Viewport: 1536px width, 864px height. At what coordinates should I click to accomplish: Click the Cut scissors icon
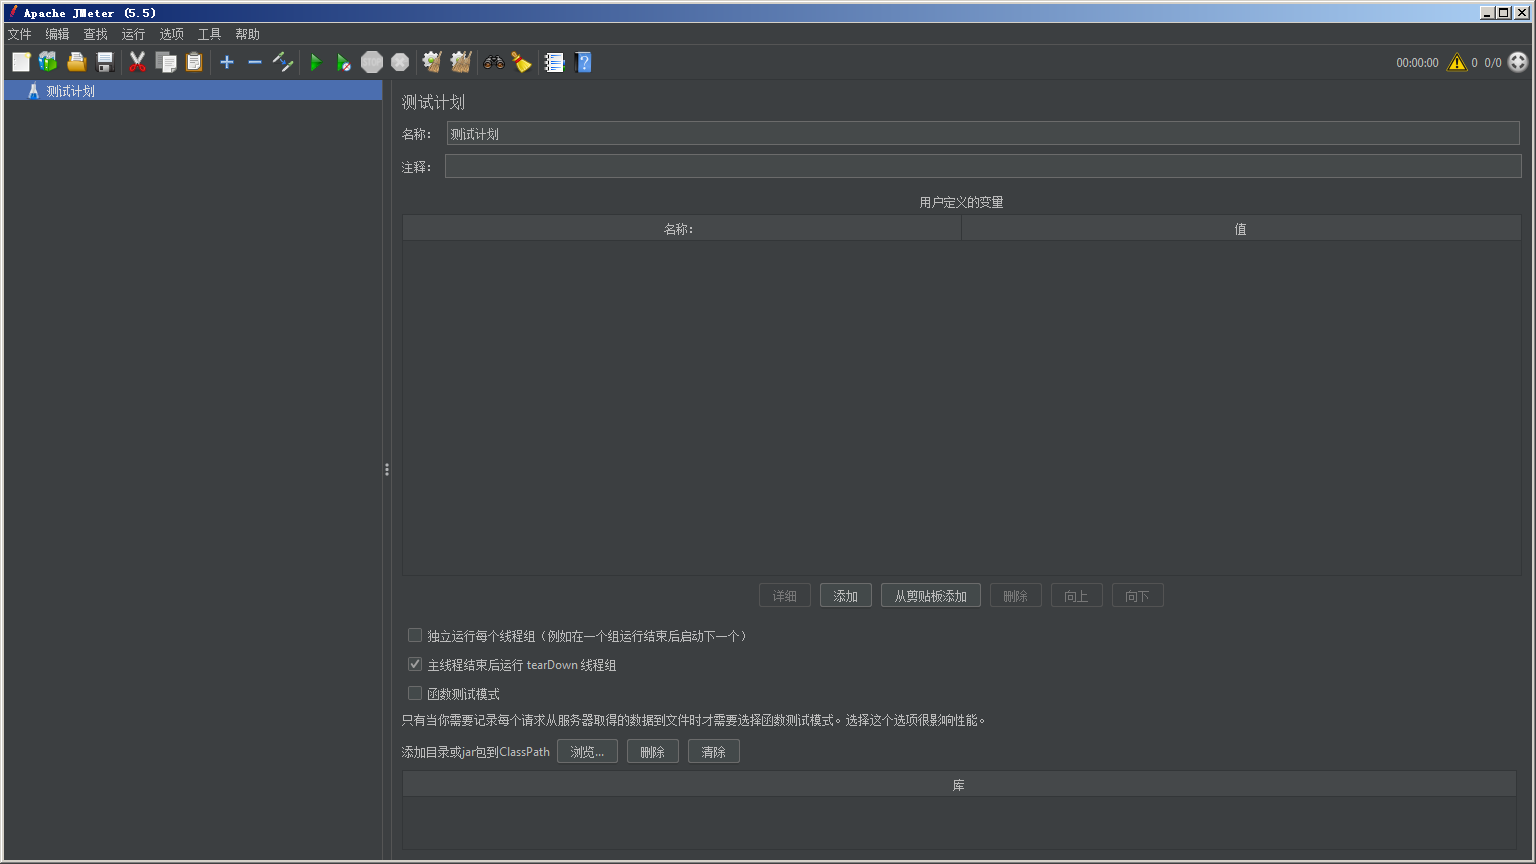138,62
